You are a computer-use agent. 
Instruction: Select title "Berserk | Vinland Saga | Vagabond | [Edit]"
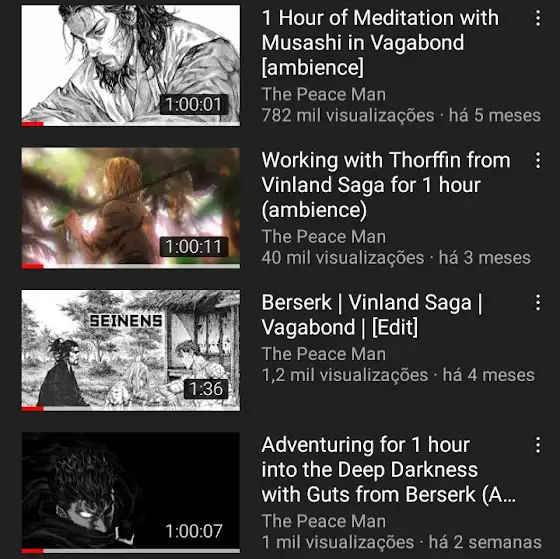372,315
